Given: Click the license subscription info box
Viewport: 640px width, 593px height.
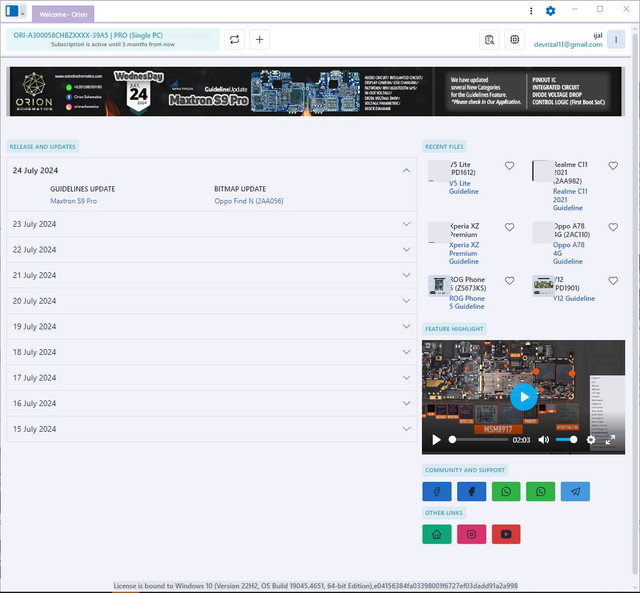Looking at the screenshot, I should (113, 40).
